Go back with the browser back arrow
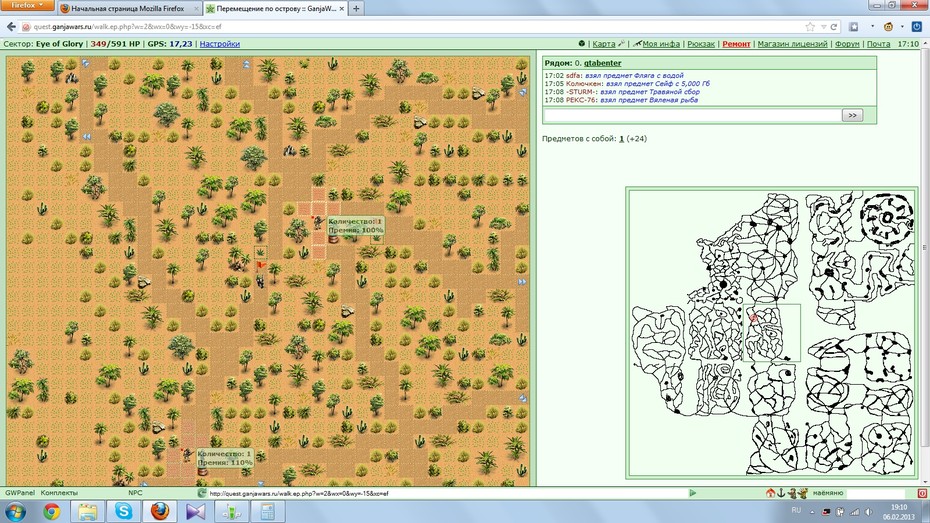This screenshot has width=930, height=523. coord(11,27)
